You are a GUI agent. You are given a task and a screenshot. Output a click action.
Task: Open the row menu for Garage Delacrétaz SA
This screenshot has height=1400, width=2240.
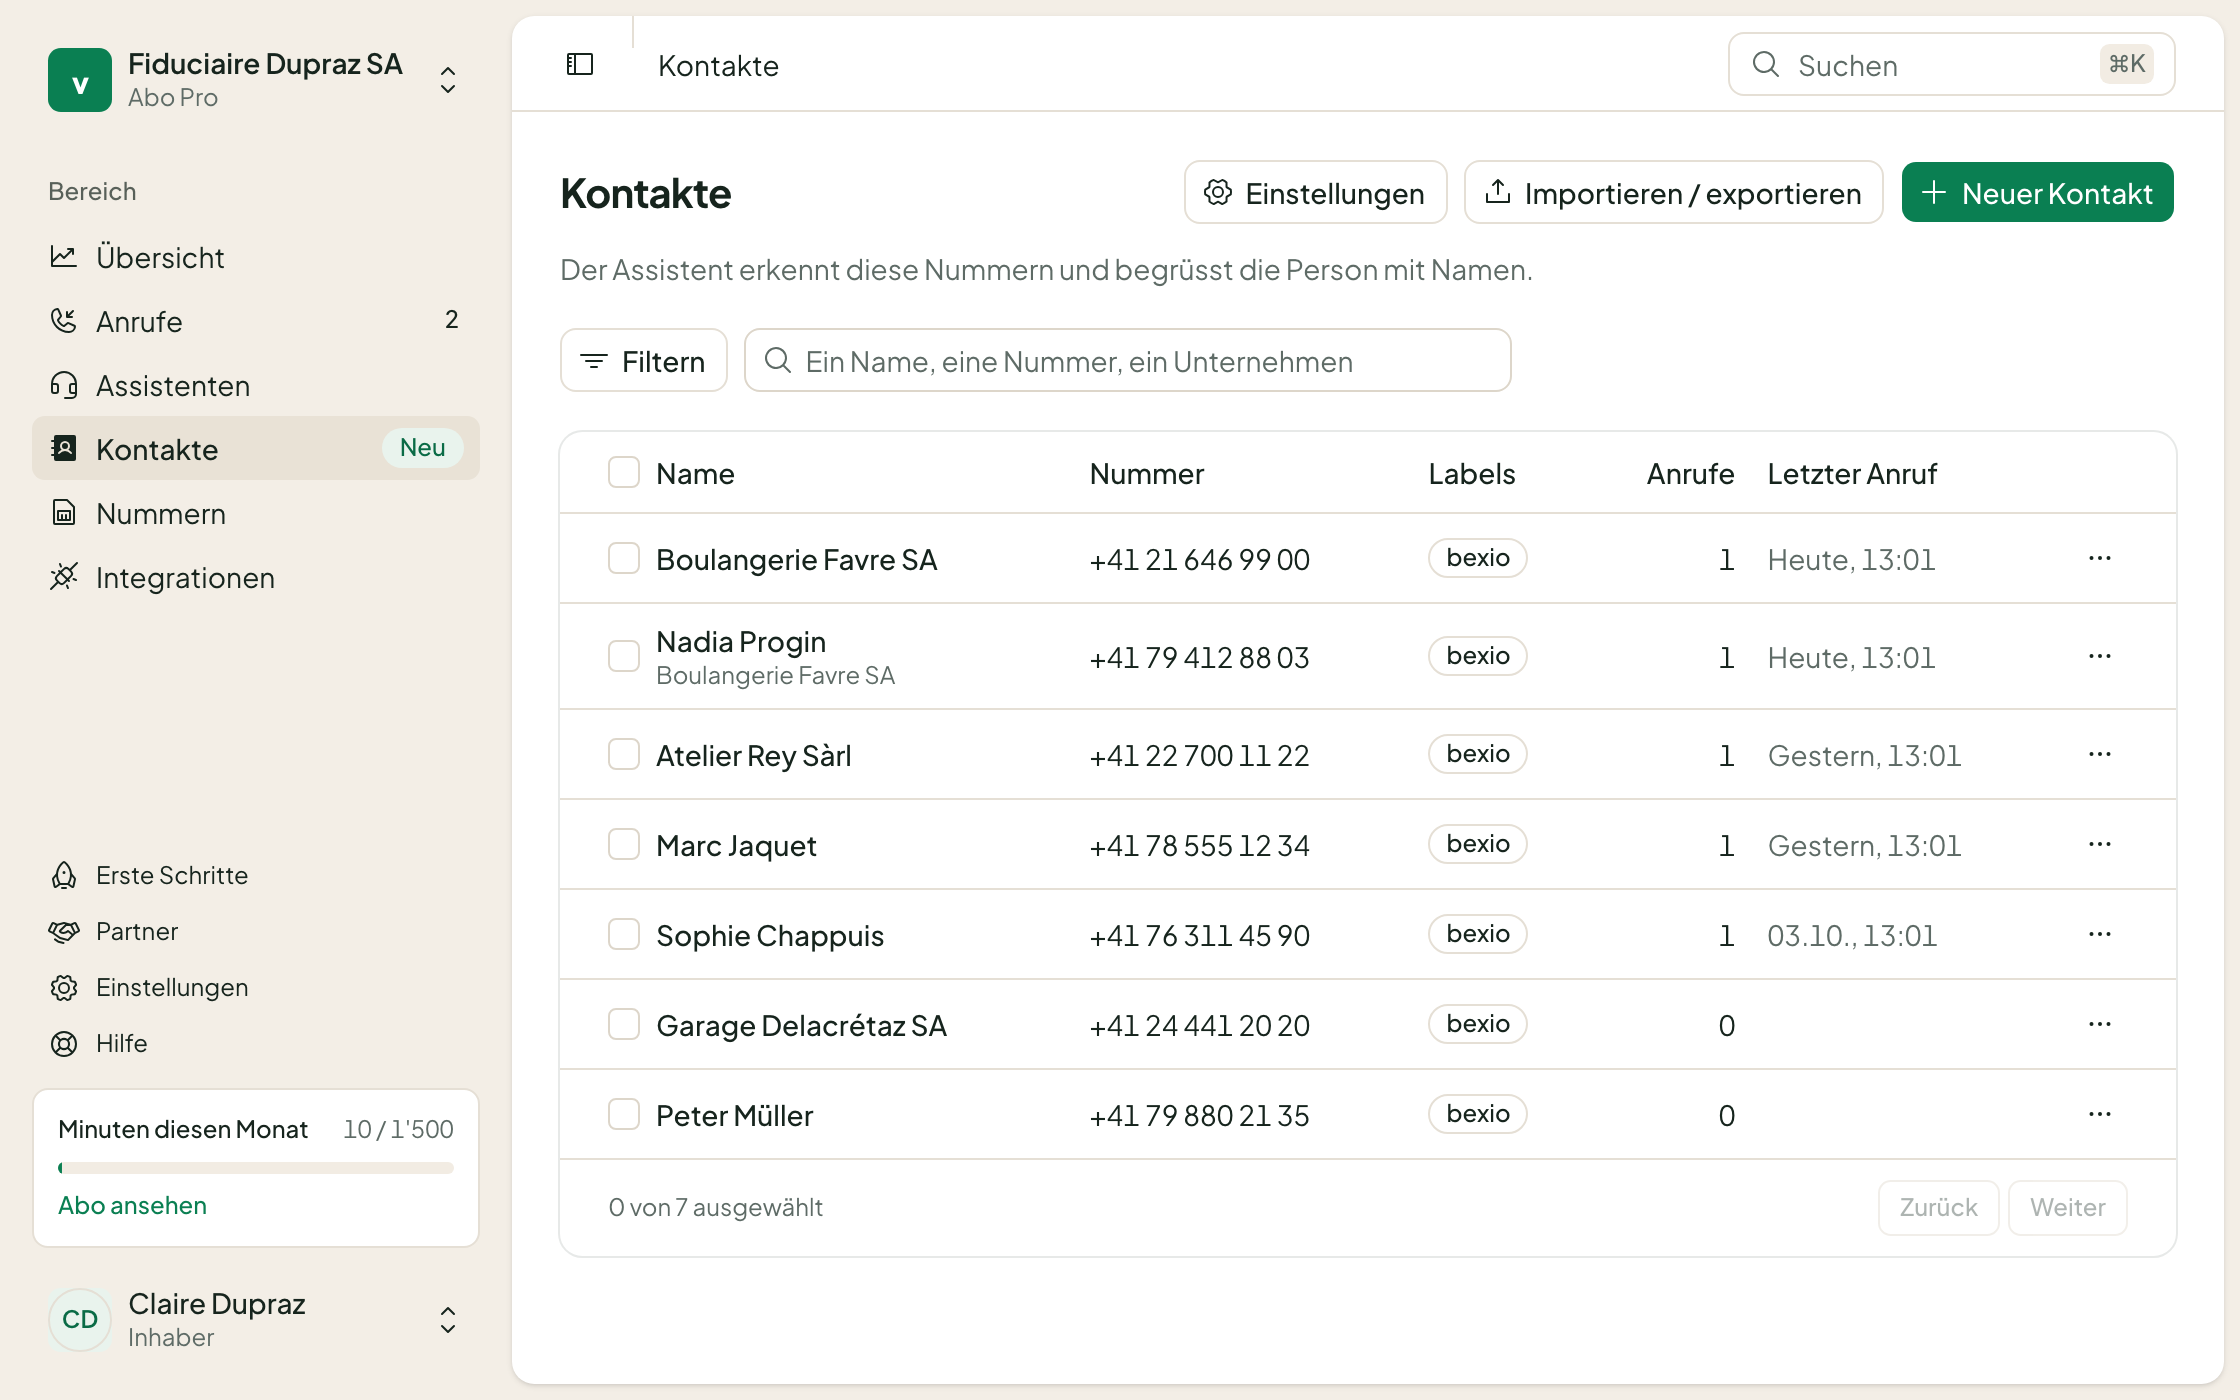2100,1024
